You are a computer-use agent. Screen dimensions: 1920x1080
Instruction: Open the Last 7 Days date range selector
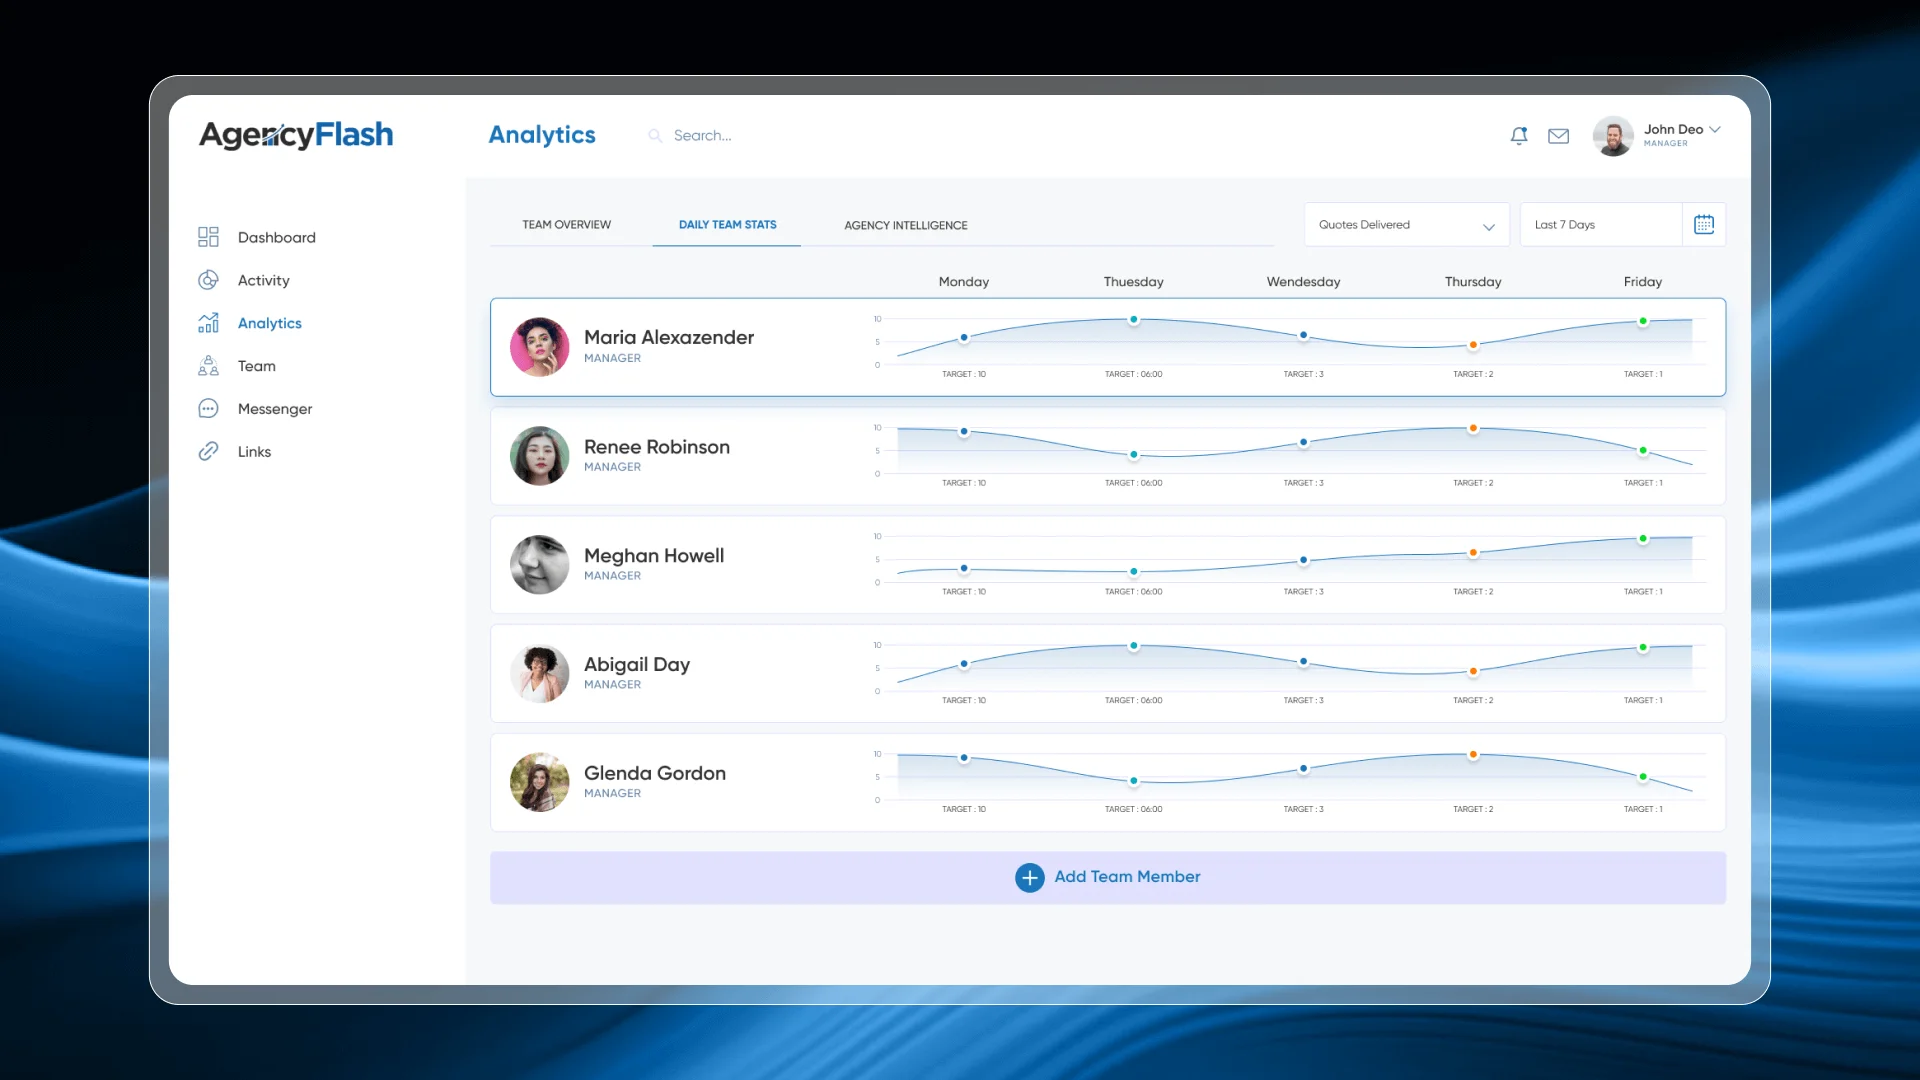(x=1600, y=225)
